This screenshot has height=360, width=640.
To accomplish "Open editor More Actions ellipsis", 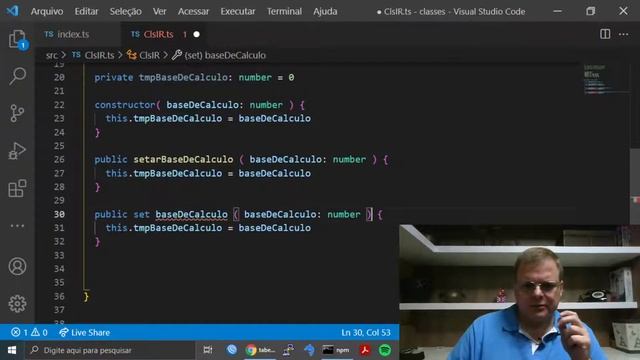I will click(623, 34).
